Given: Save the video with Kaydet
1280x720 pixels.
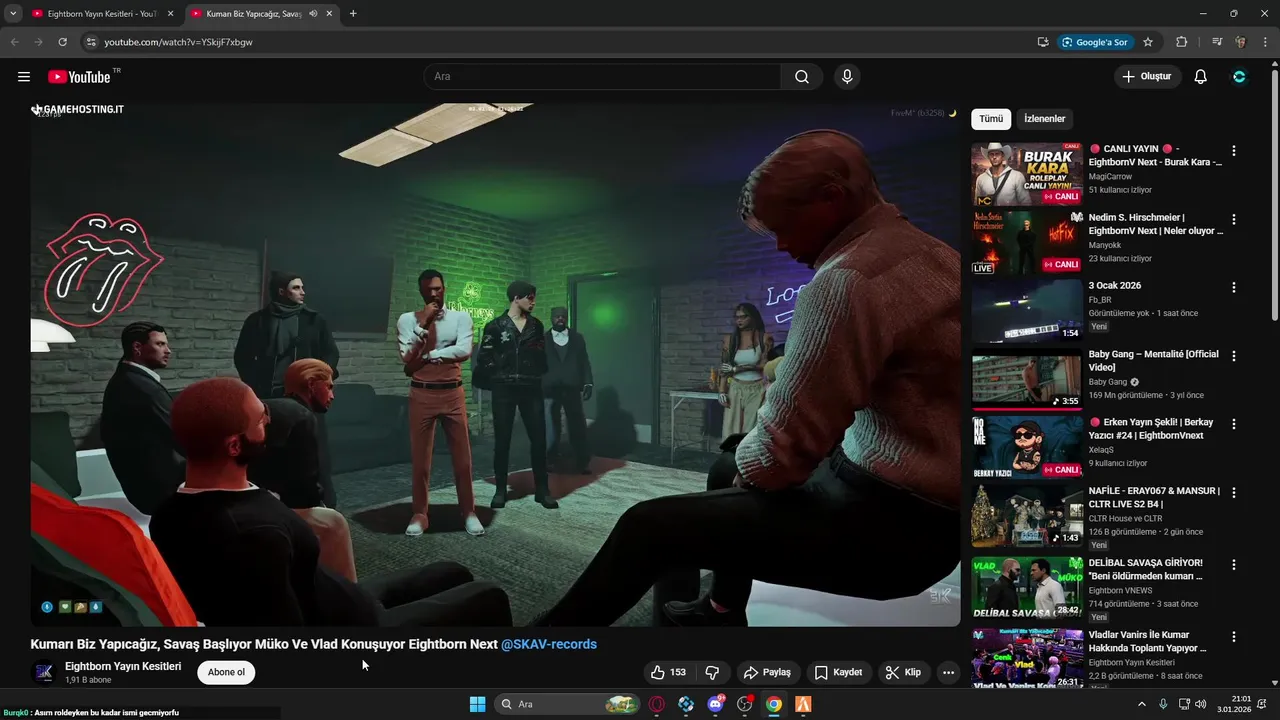Looking at the screenshot, I should [x=838, y=672].
